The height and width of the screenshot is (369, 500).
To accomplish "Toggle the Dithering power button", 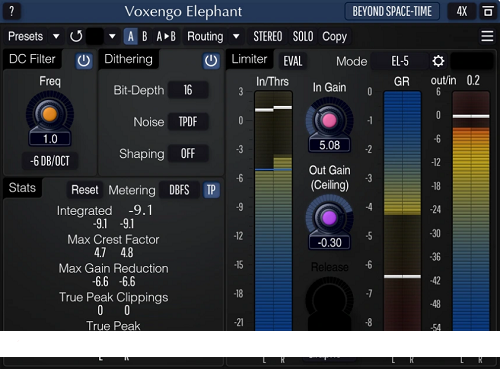I will (x=211, y=61).
